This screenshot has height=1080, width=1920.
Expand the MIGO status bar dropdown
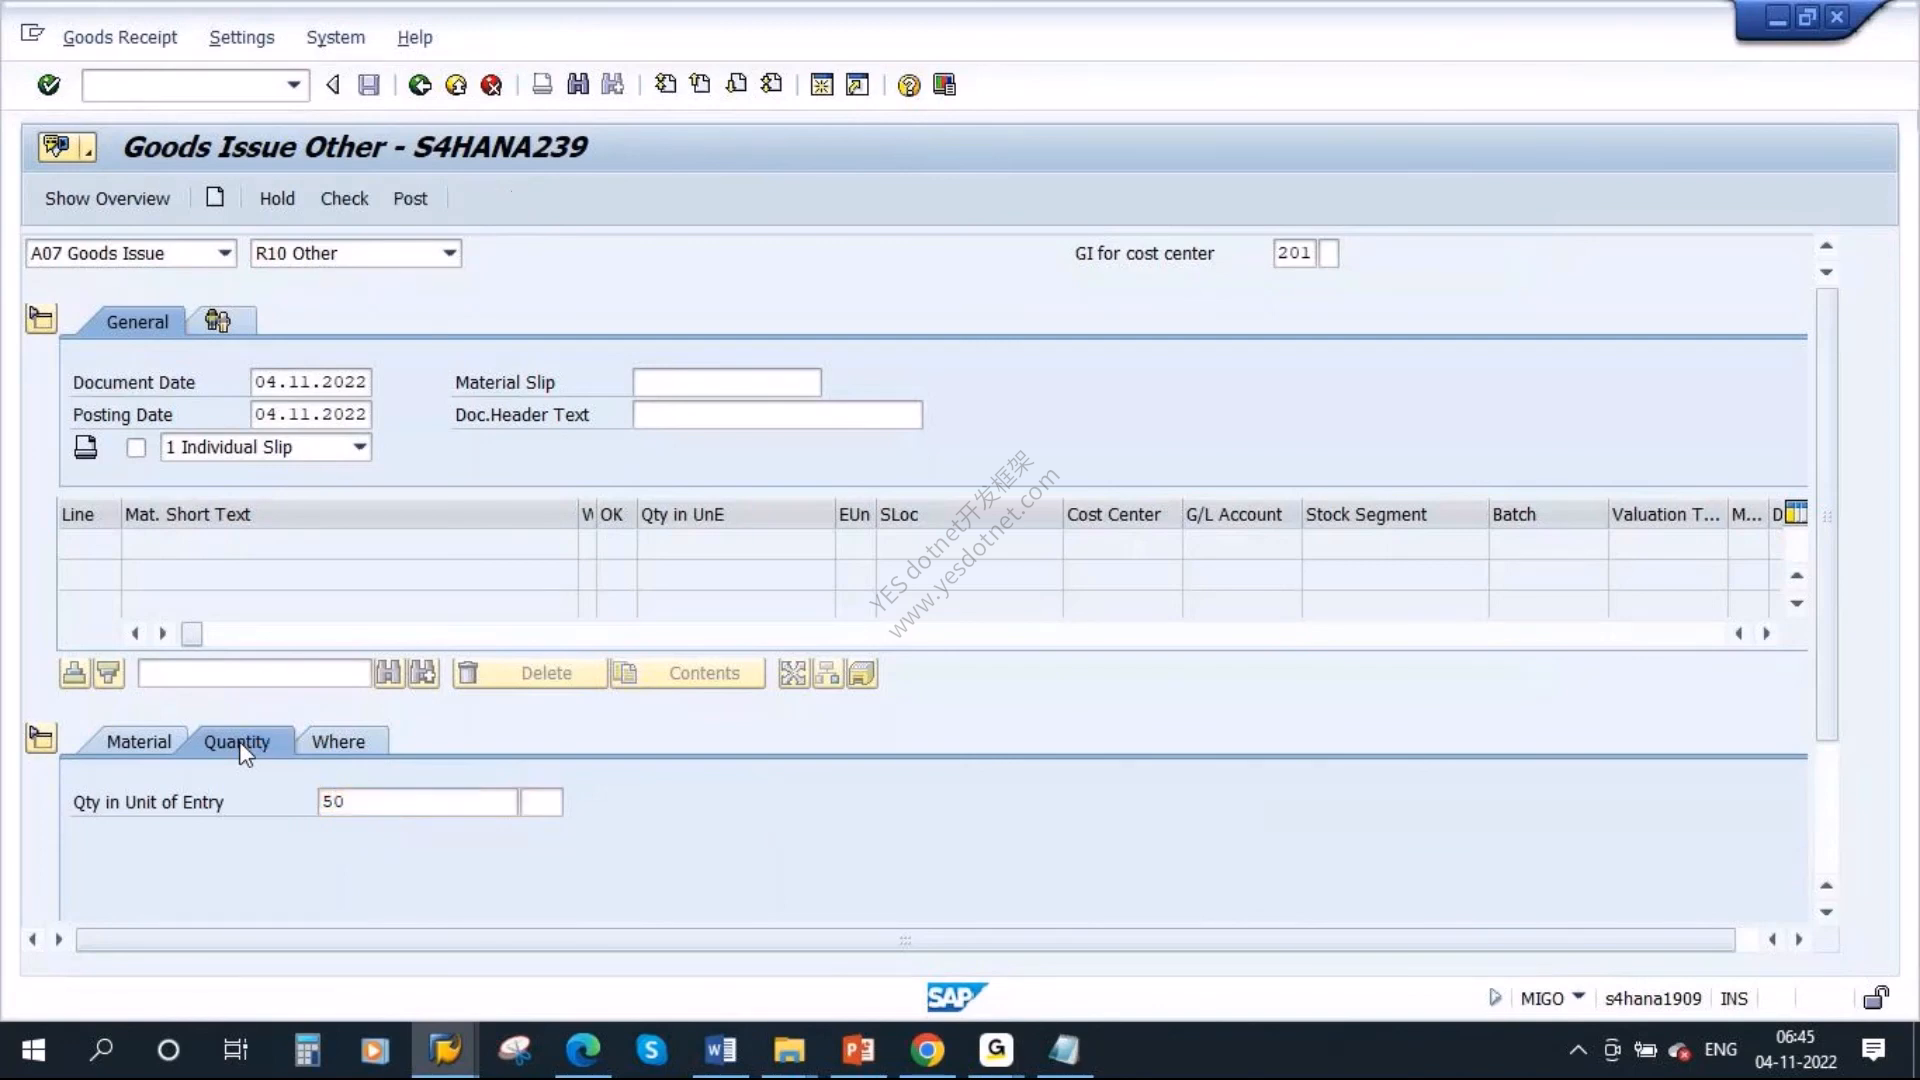1578,996
